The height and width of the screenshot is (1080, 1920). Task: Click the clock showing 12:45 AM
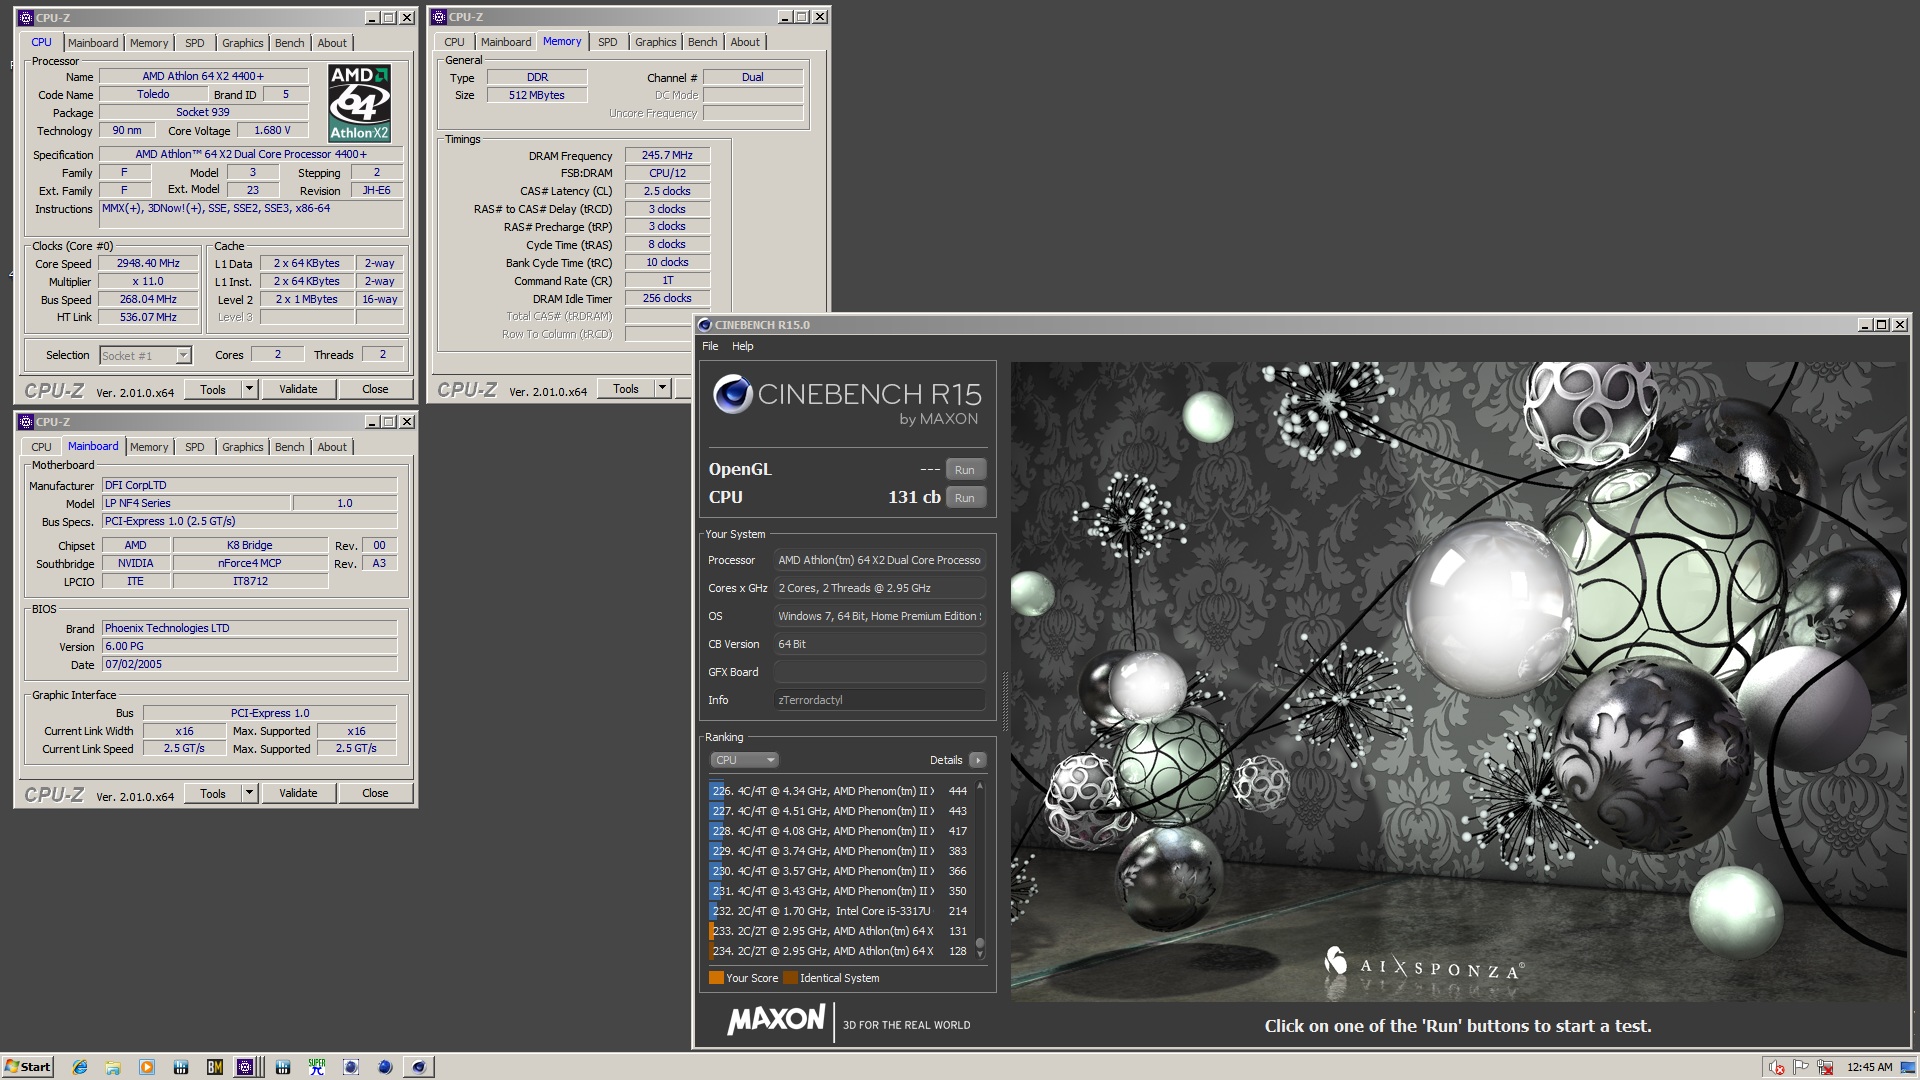pos(1869,1067)
